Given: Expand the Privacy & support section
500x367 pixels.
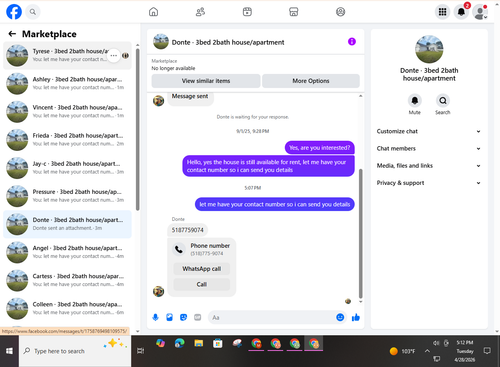Looking at the screenshot, I should [429, 183].
